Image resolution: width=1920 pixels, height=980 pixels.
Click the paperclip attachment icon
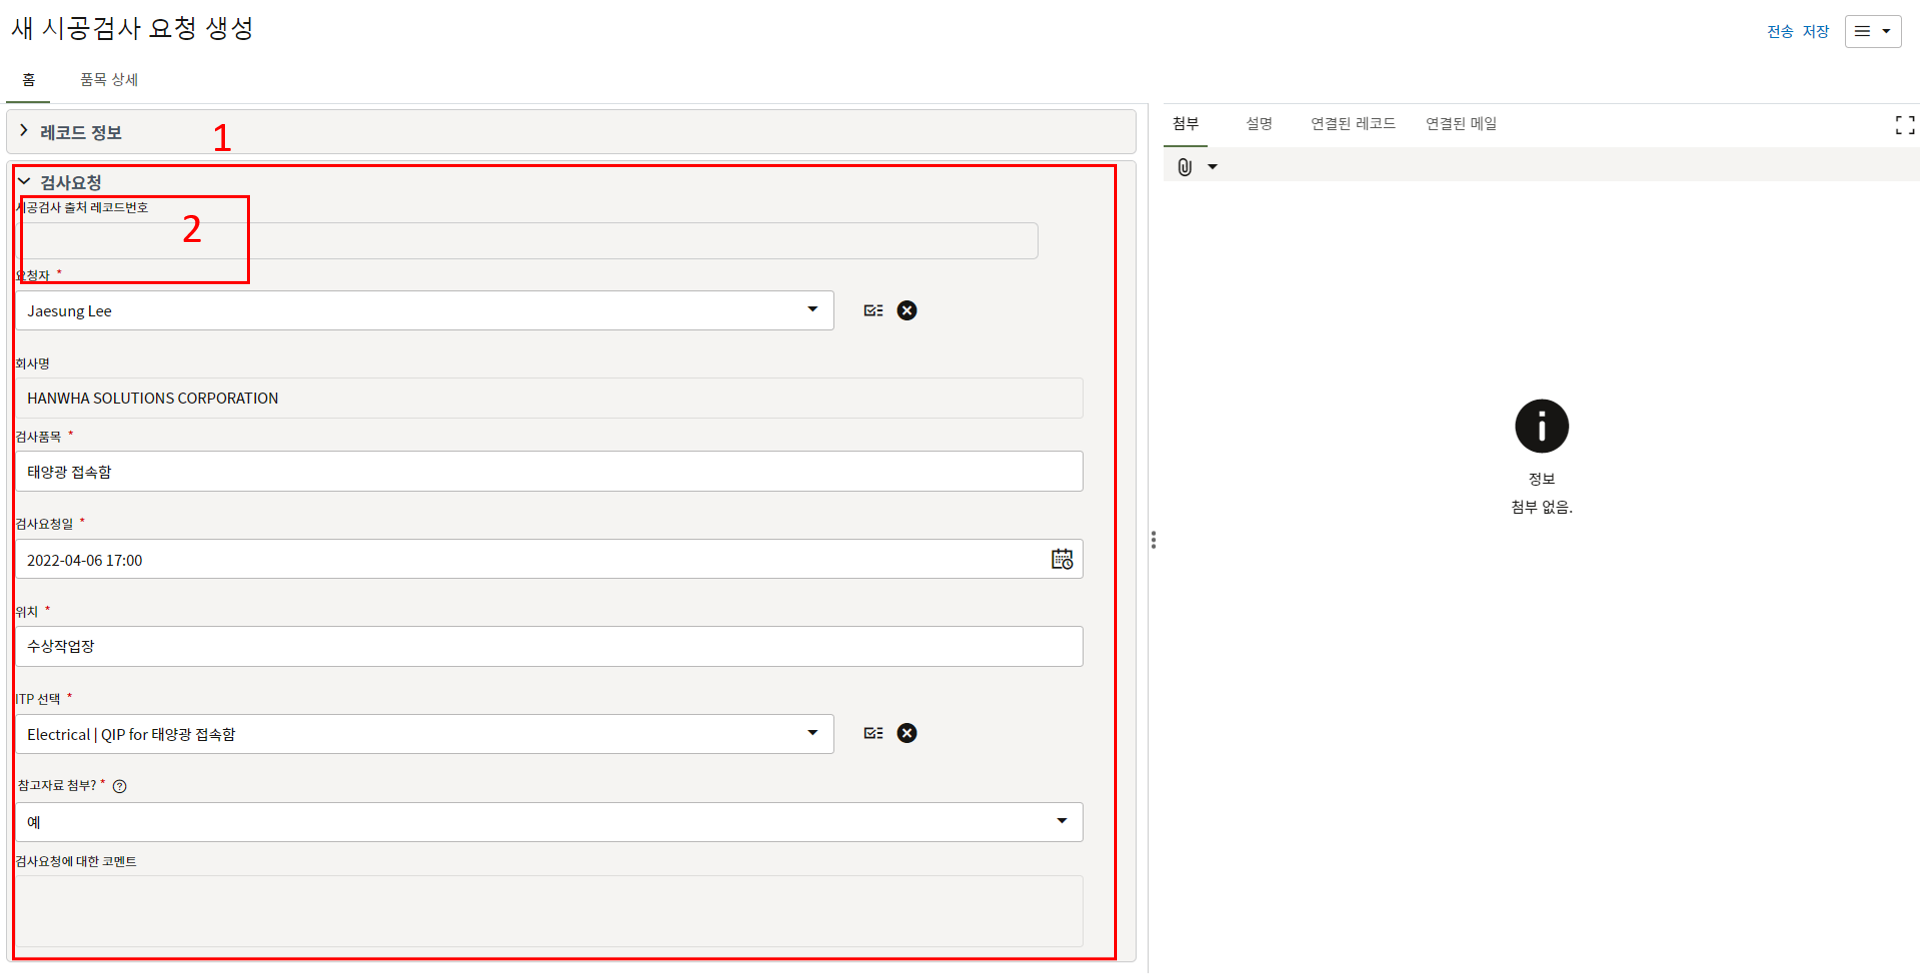[1184, 167]
